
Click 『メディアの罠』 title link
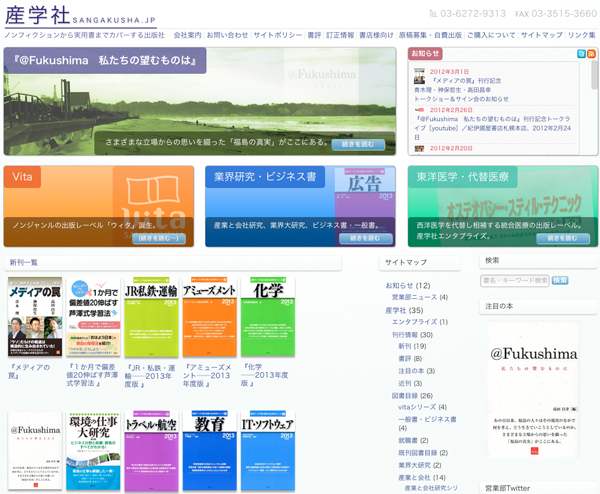click(x=29, y=371)
